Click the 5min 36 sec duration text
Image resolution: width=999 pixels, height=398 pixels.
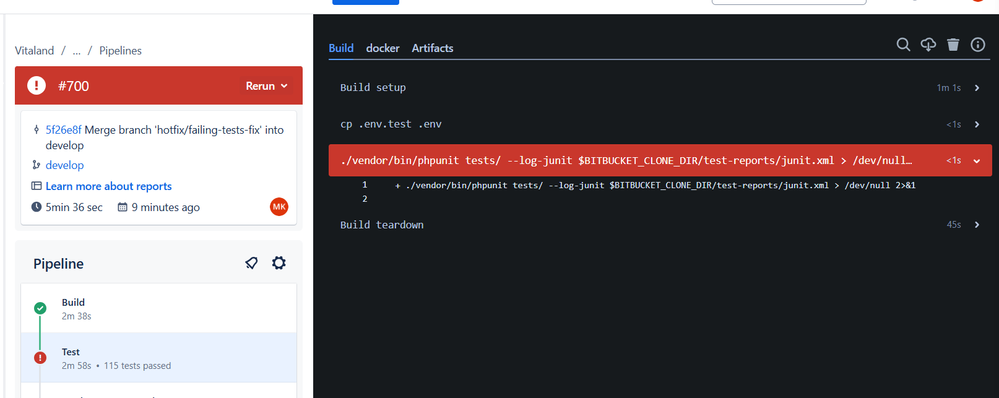pyautogui.click(x=74, y=207)
